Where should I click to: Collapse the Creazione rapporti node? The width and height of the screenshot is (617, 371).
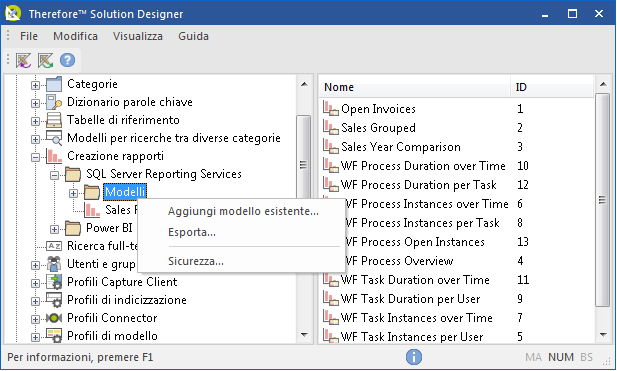pos(35,157)
